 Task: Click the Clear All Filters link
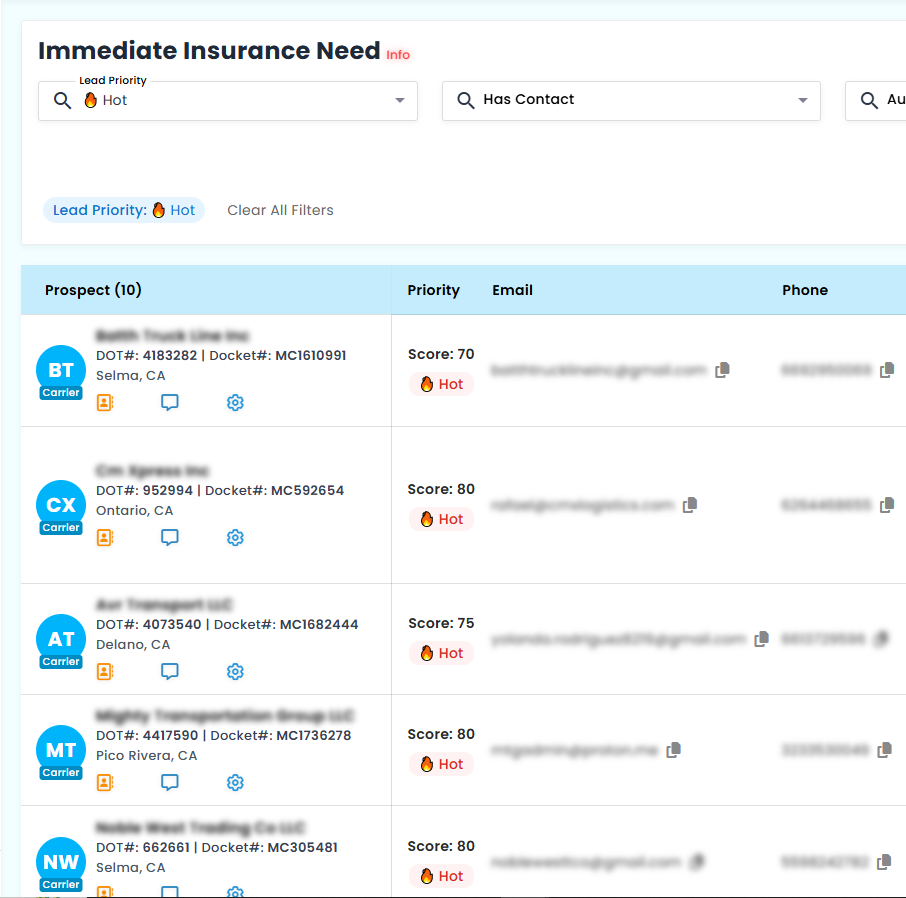point(280,210)
